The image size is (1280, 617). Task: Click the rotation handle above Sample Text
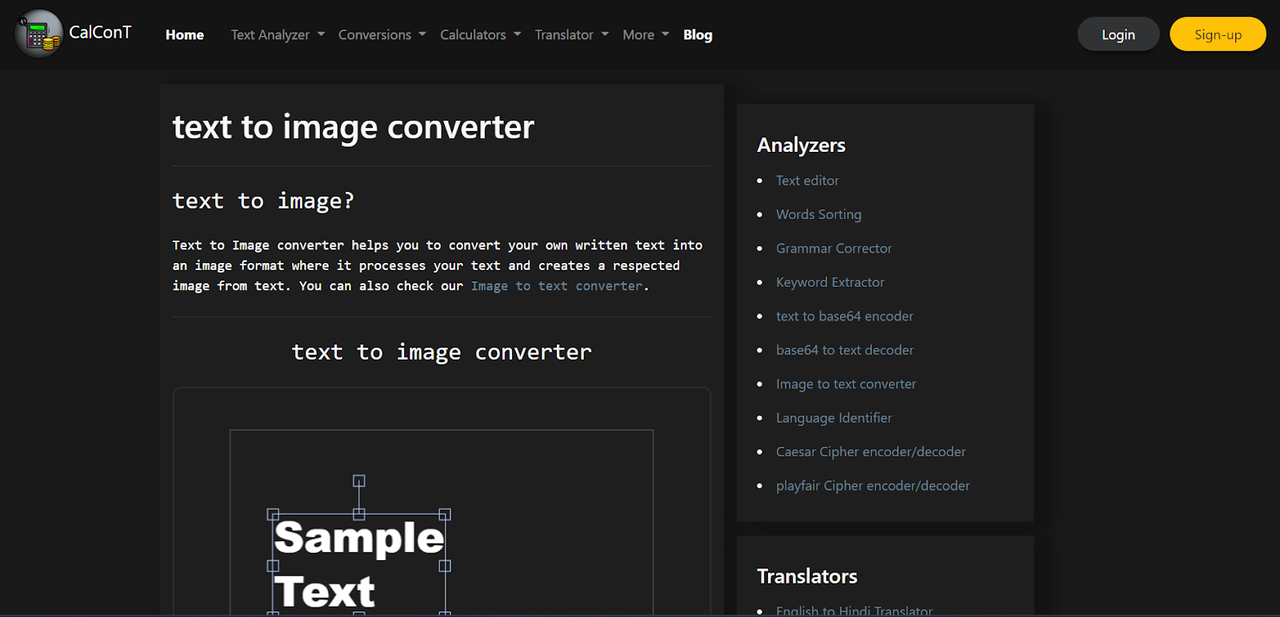point(359,481)
